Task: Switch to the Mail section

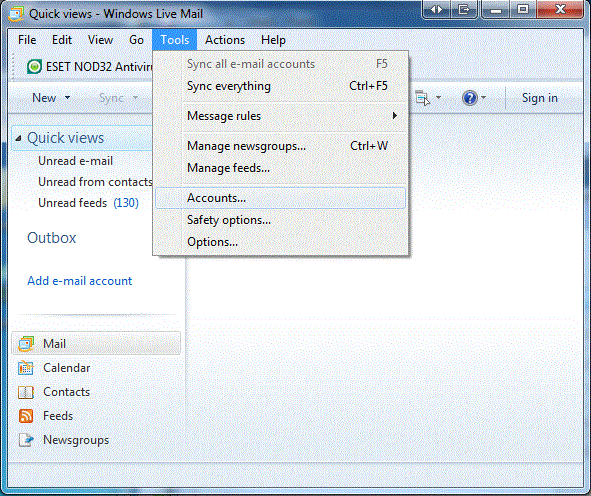Action: (x=96, y=343)
